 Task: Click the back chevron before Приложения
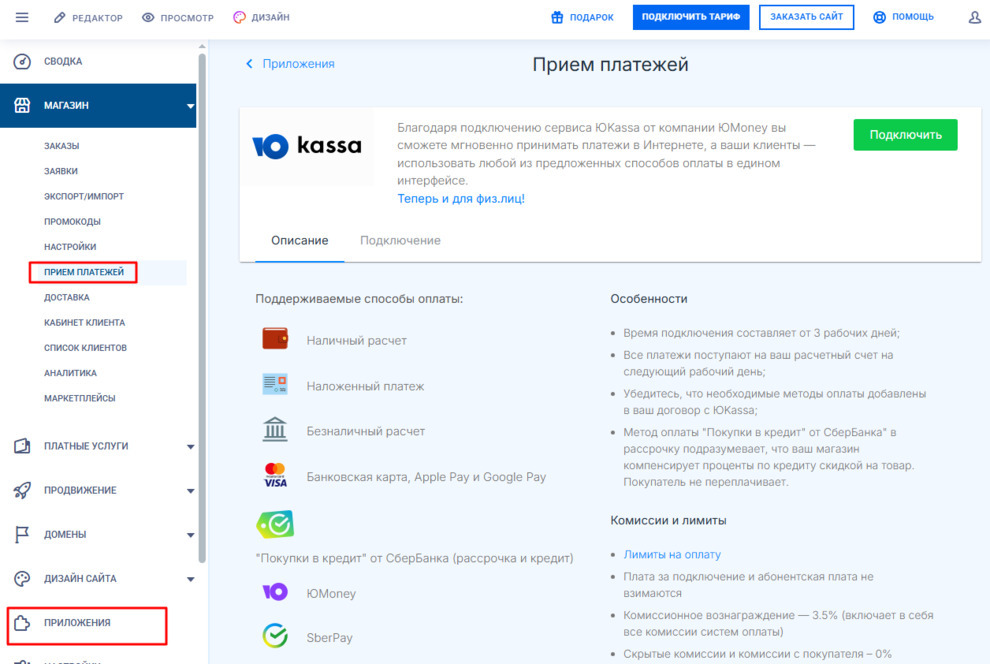click(x=249, y=64)
